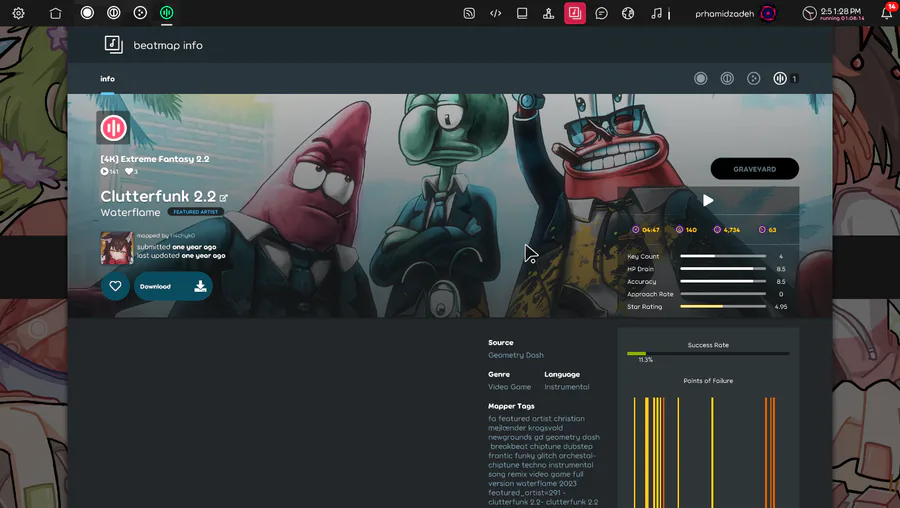
Task: Switch the beatmap header to osu! mode
Action: point(700,79)
